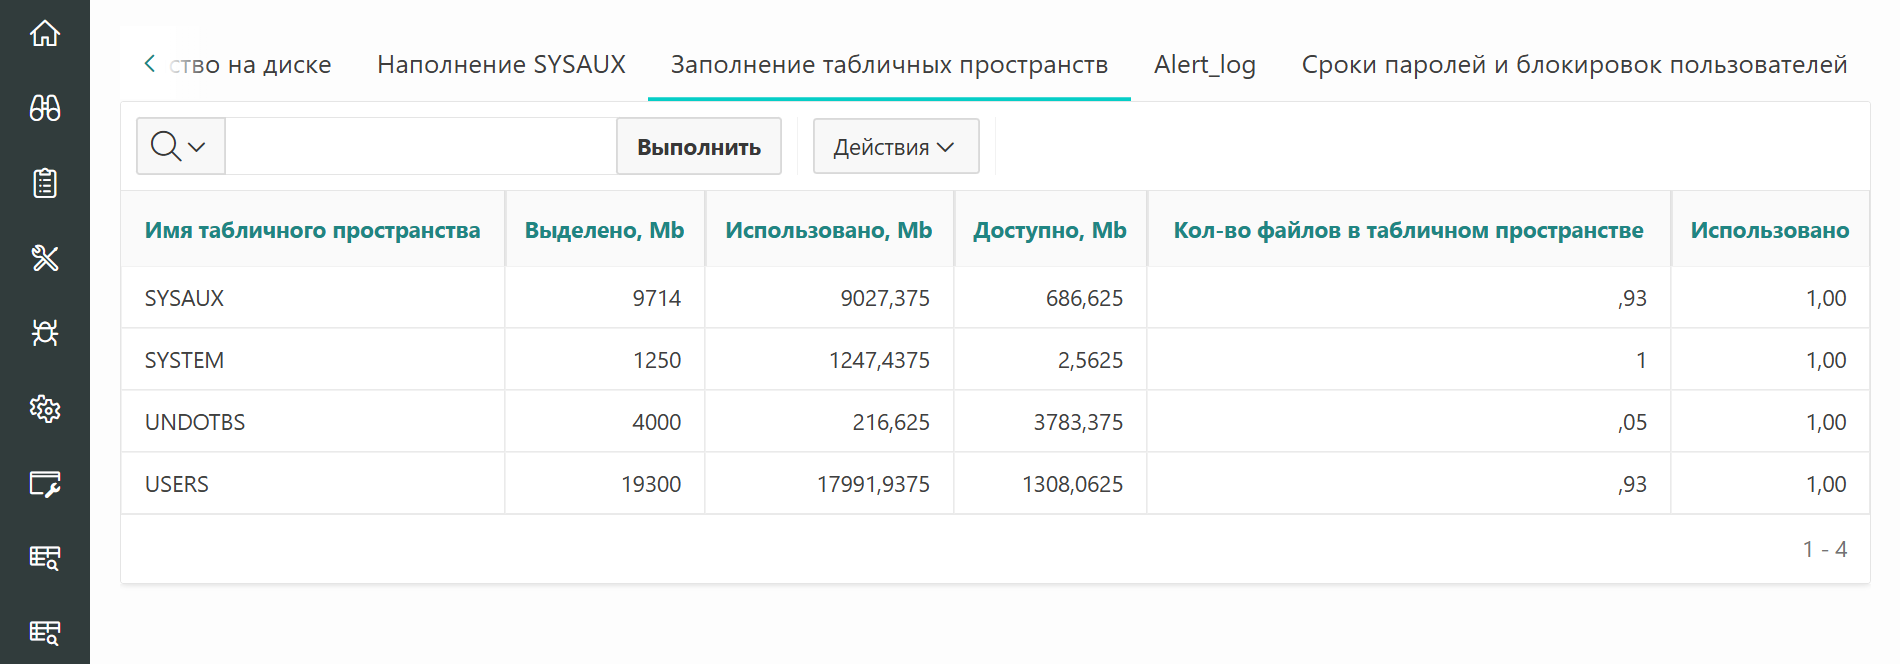Open the window with wrench sidebar icon

(45, 484)
